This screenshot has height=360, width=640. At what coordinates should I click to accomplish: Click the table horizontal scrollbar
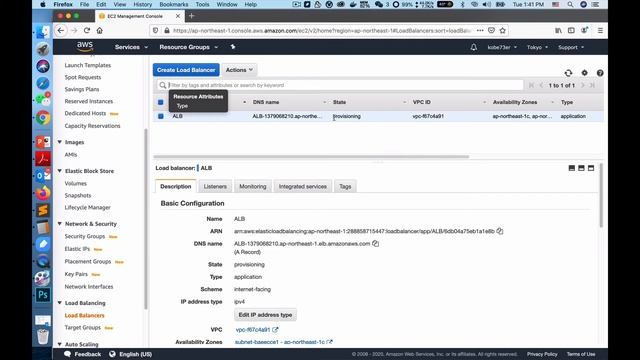point(311,156)
